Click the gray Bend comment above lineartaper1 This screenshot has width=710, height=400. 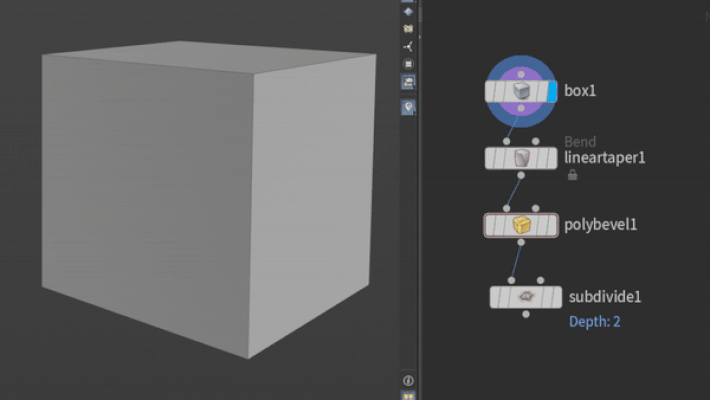pyautogui.click(x=580, y=142)
